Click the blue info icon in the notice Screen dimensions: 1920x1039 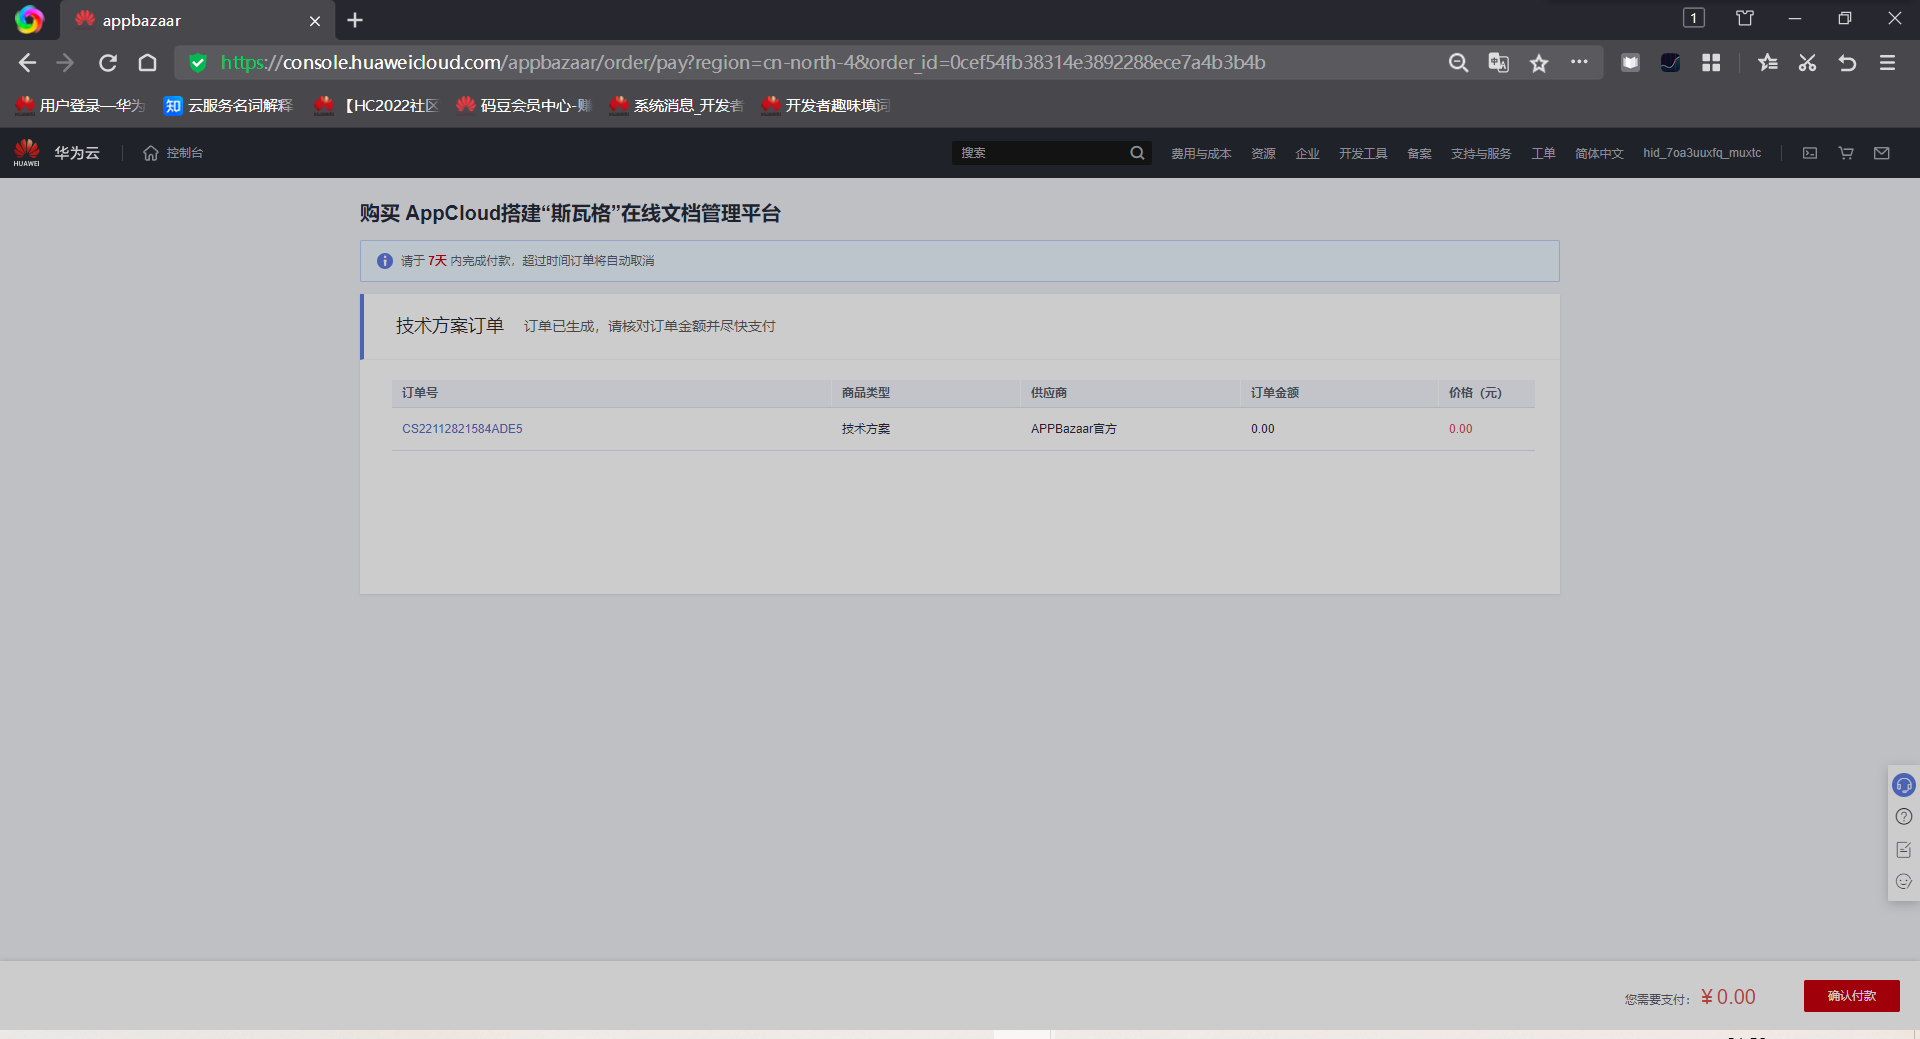pos(385,261)
